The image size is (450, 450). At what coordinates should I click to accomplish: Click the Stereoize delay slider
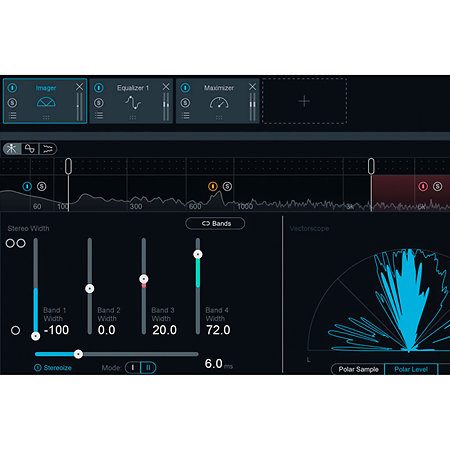[117, 354]
